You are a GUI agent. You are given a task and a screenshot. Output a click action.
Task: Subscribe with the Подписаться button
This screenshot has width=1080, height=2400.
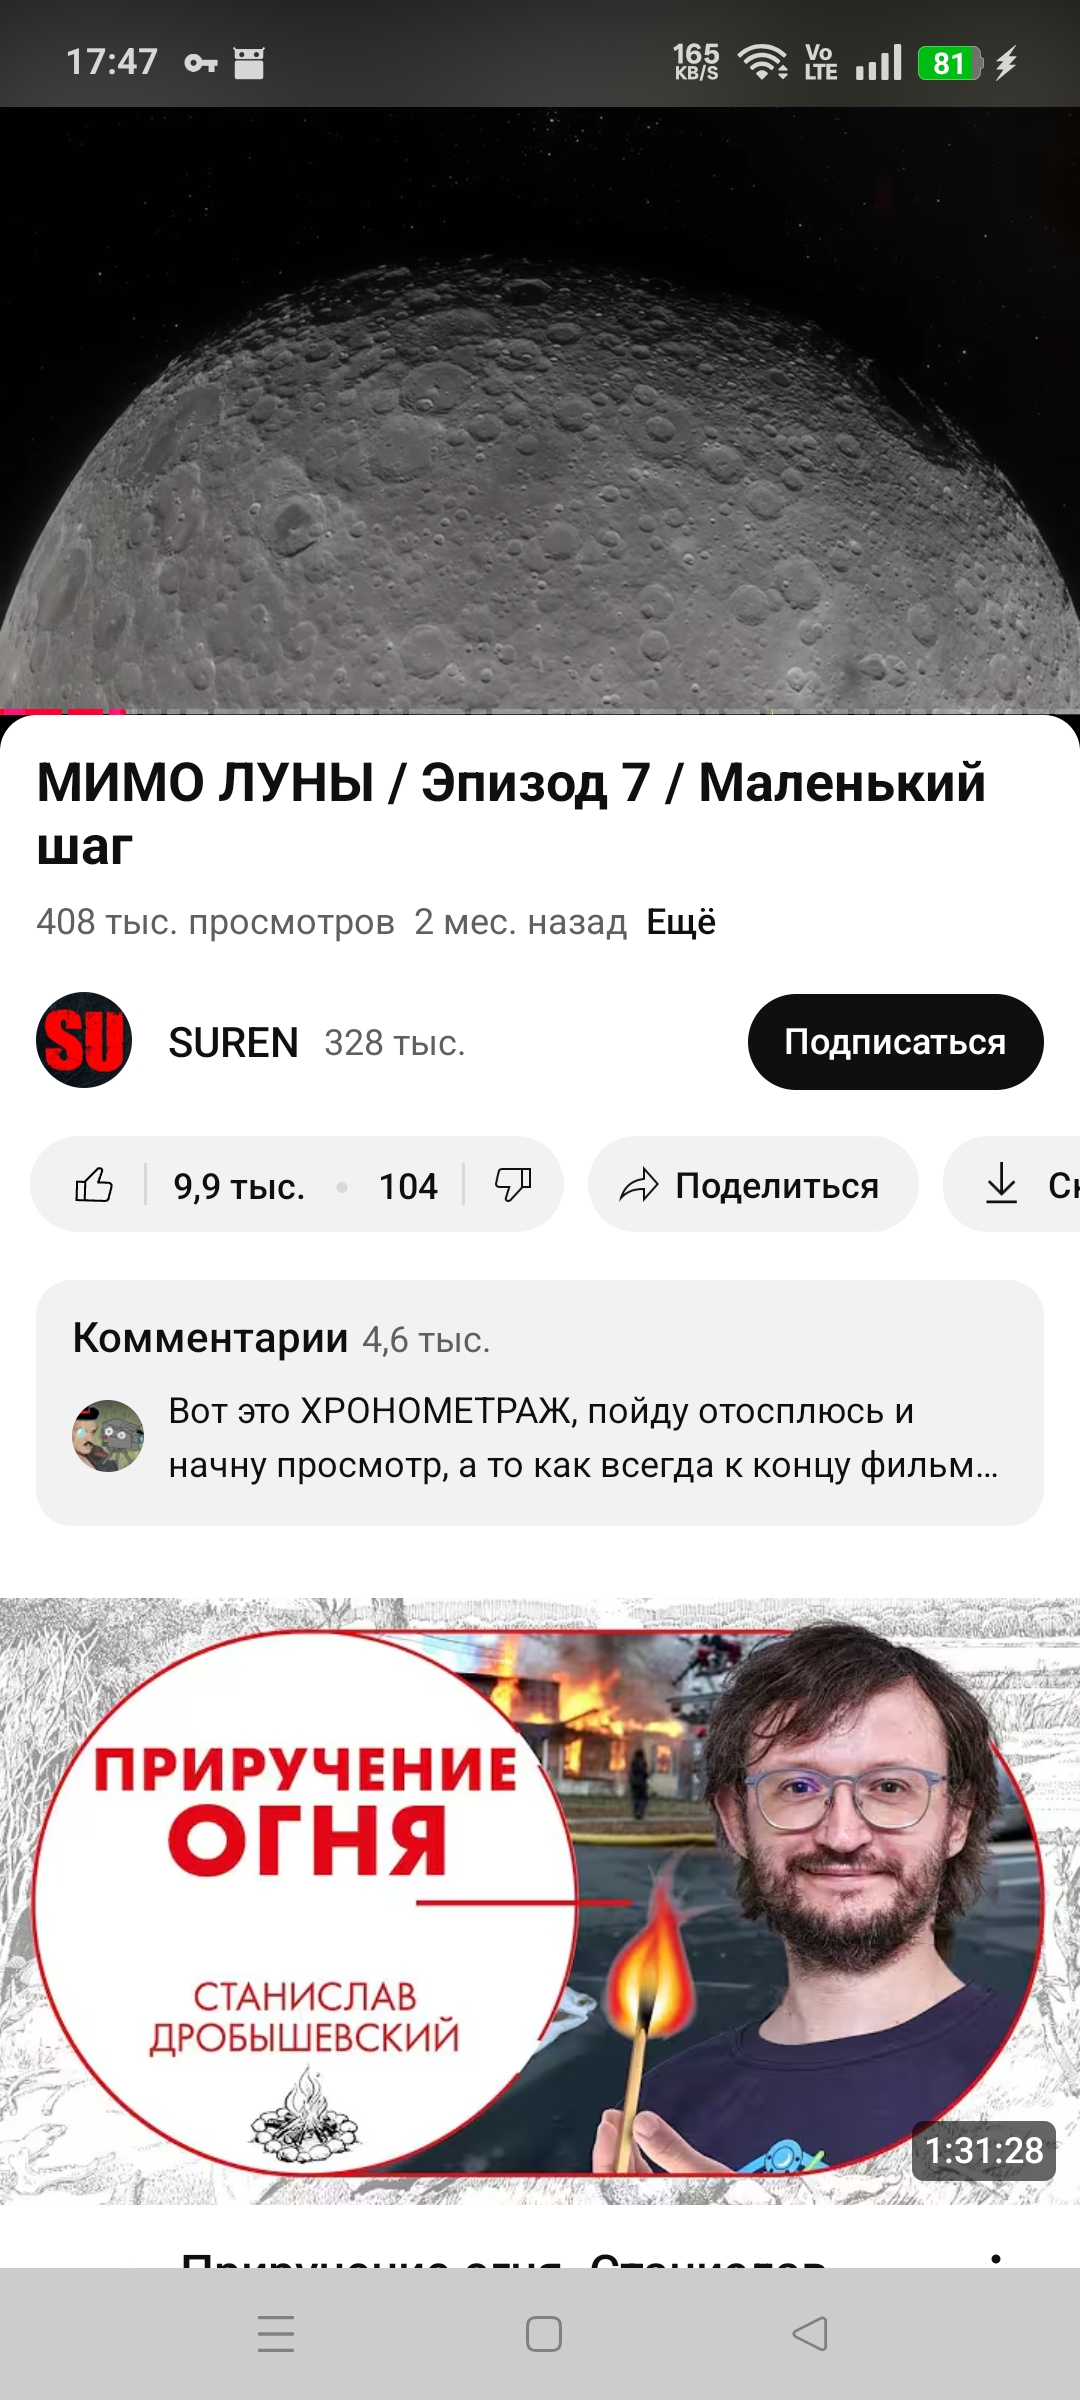pyautogui.click(x=896, y=1042)
